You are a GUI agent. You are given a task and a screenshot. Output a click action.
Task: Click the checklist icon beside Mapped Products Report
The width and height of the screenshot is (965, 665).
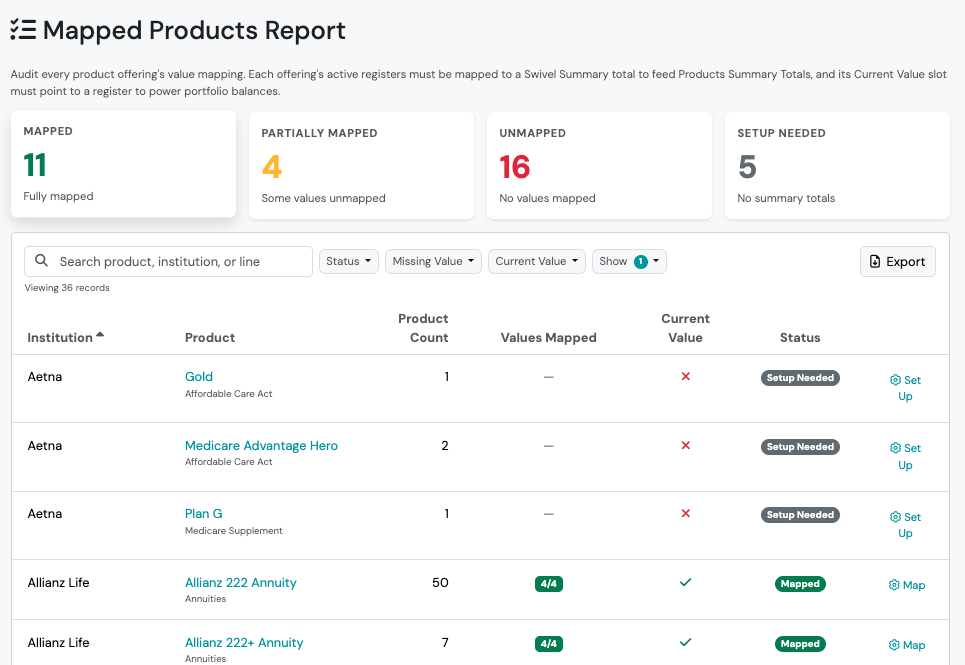(23, 30)
